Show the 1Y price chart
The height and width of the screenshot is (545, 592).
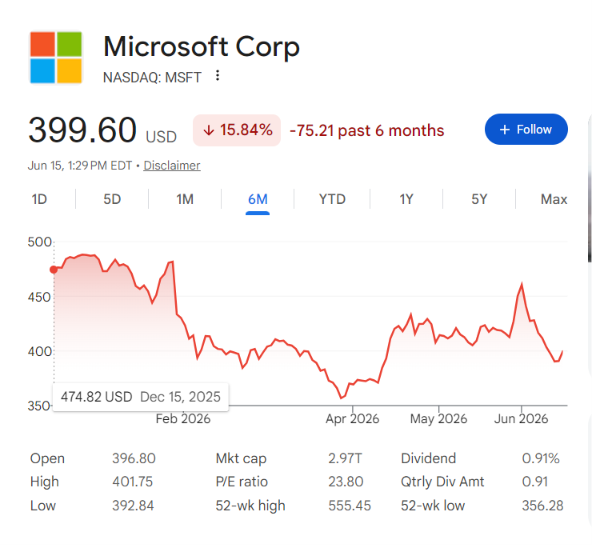point(406,199)
